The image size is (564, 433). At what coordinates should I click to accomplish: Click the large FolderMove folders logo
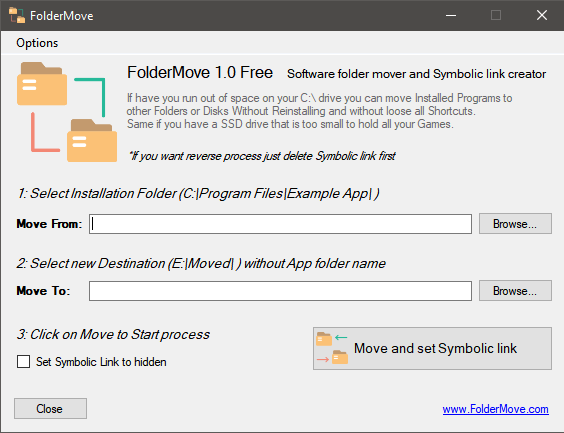(67, 112)
